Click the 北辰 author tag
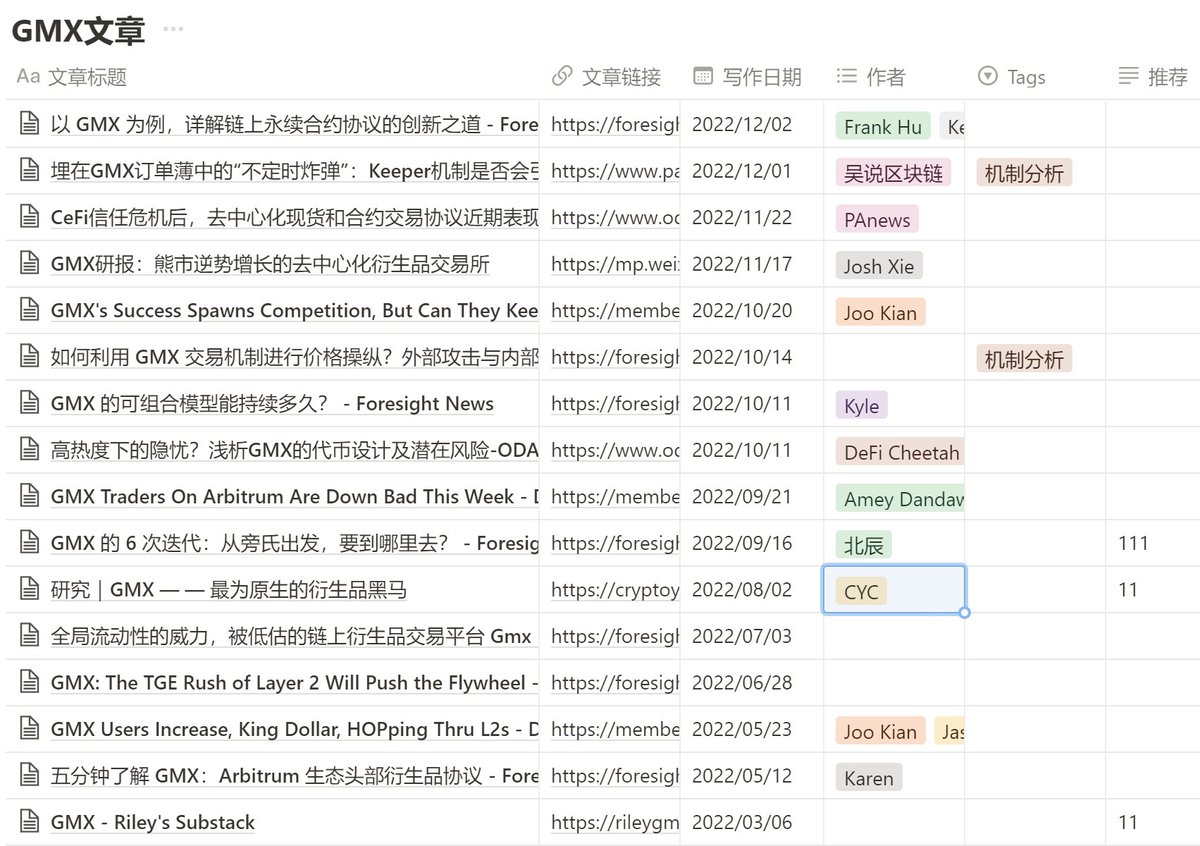The width and height of the screenshot is (1200, 846). pyautogui.click(x=864, y=545)
